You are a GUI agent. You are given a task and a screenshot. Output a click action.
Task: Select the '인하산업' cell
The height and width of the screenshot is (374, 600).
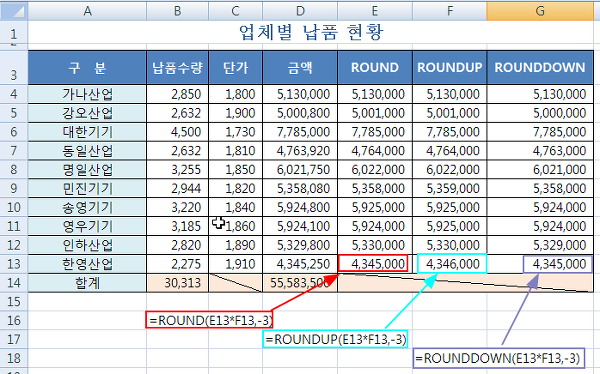click(x=87, y=245)
